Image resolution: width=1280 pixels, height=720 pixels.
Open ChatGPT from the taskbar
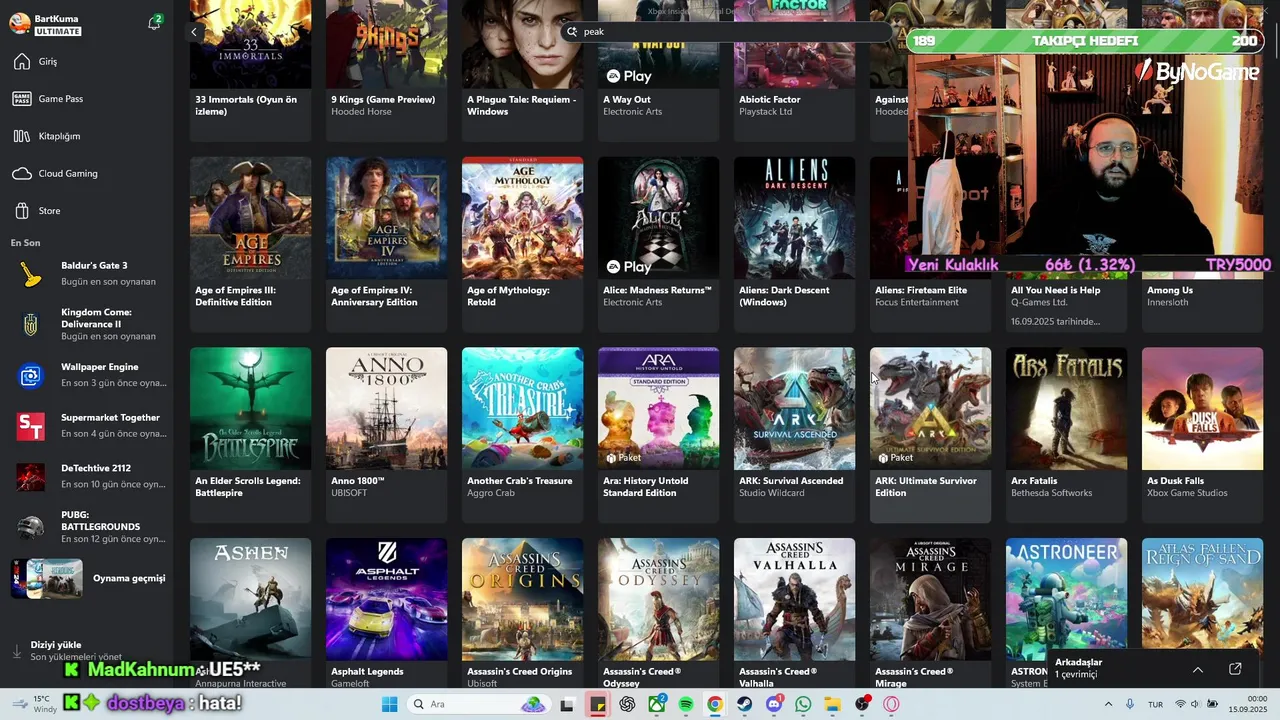pos(627,704)
